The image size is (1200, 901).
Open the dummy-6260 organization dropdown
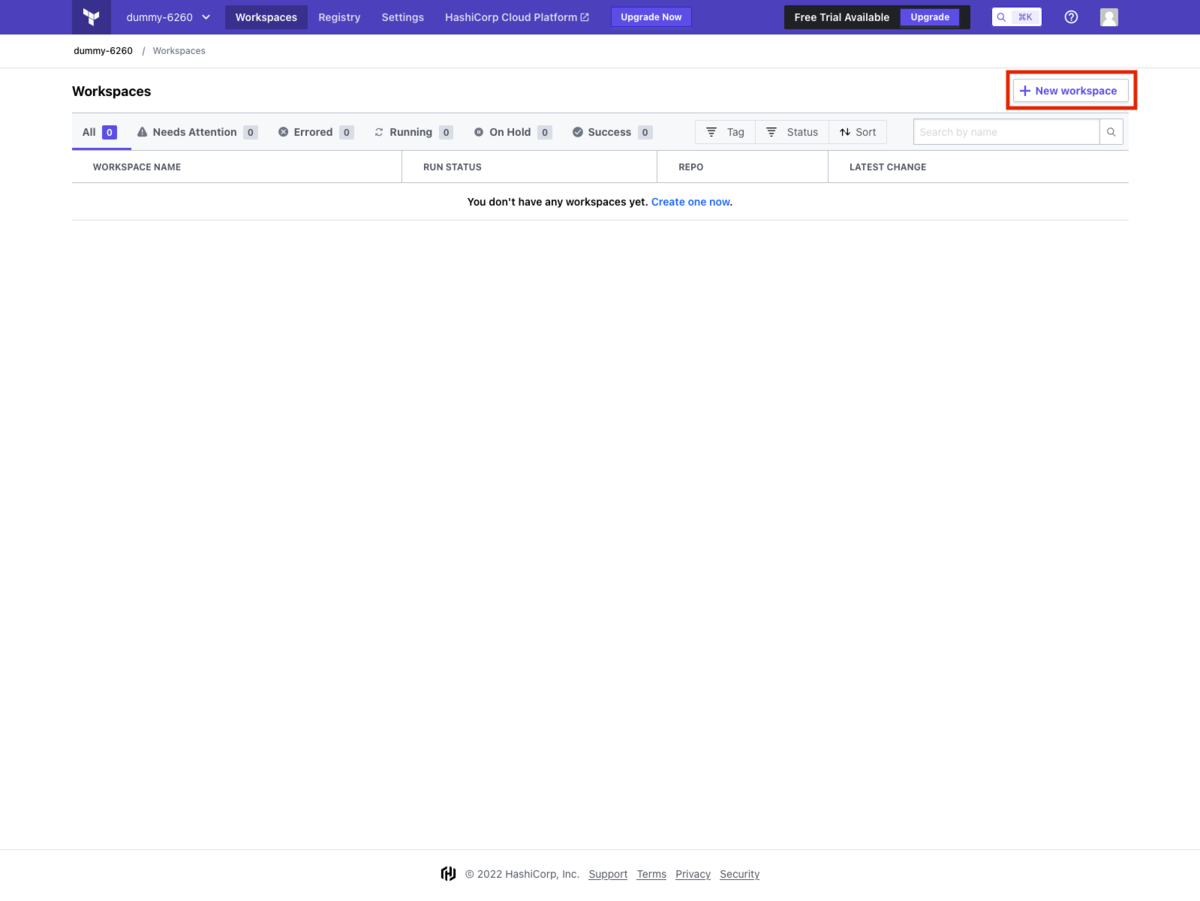point(168,17)
